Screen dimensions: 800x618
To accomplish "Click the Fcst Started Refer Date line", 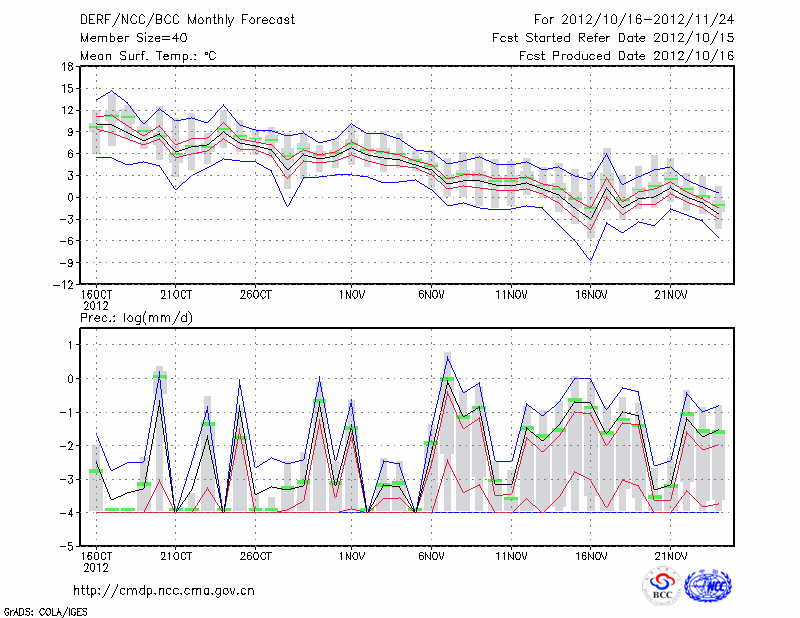I will tap(613, 38).
